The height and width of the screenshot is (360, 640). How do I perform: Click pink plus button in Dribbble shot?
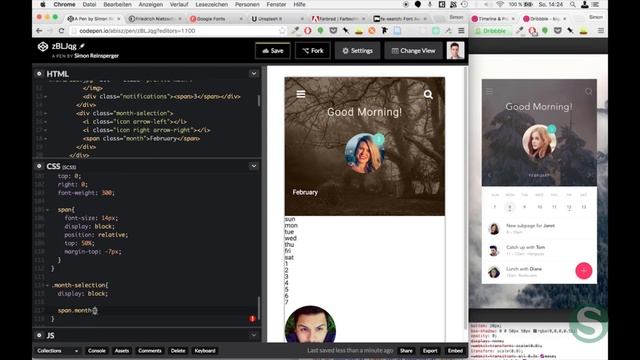pos(584,271)
